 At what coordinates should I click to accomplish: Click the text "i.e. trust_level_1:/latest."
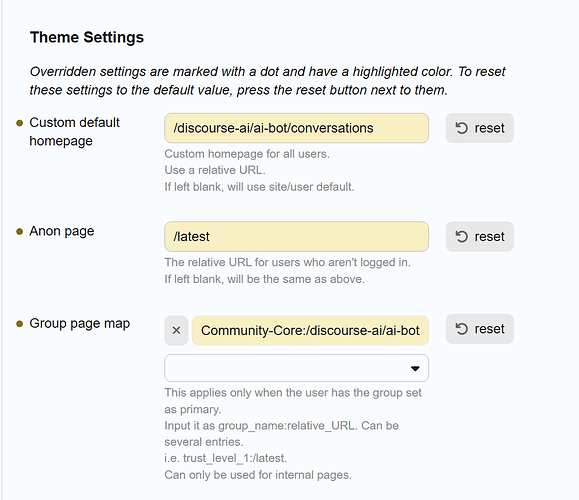click(x=226, y=458)
